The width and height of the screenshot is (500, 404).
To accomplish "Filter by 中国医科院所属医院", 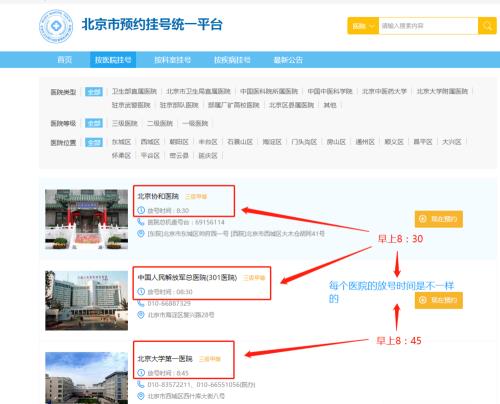I will tap(269, 91).
